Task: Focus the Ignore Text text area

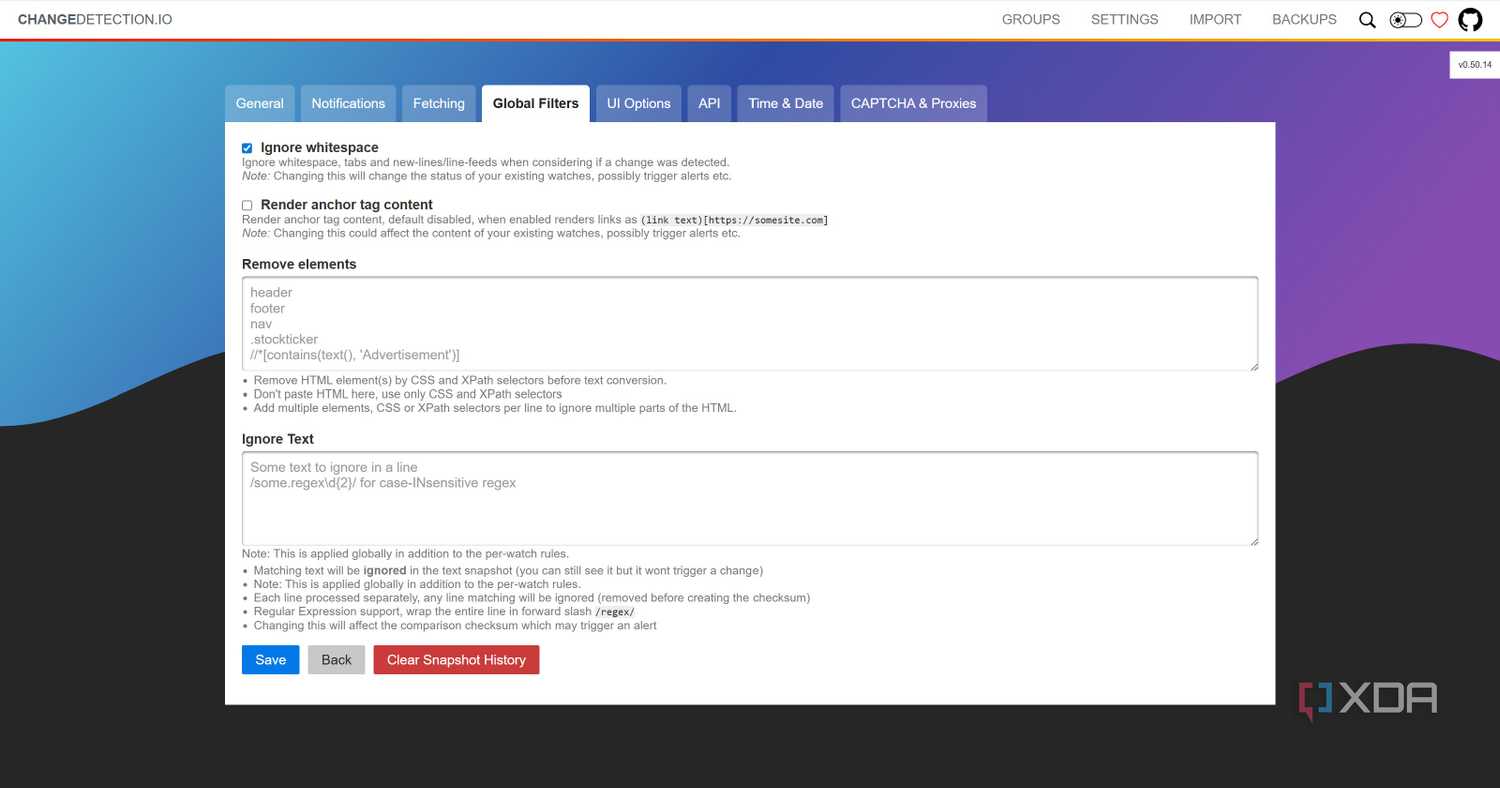Action: click(750, 499)
